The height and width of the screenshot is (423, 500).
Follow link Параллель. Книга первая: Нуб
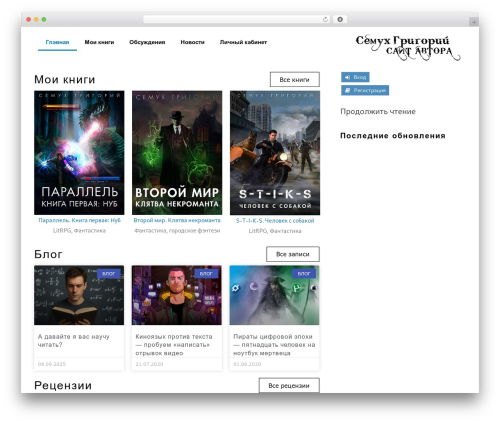[x=79, y=220]
